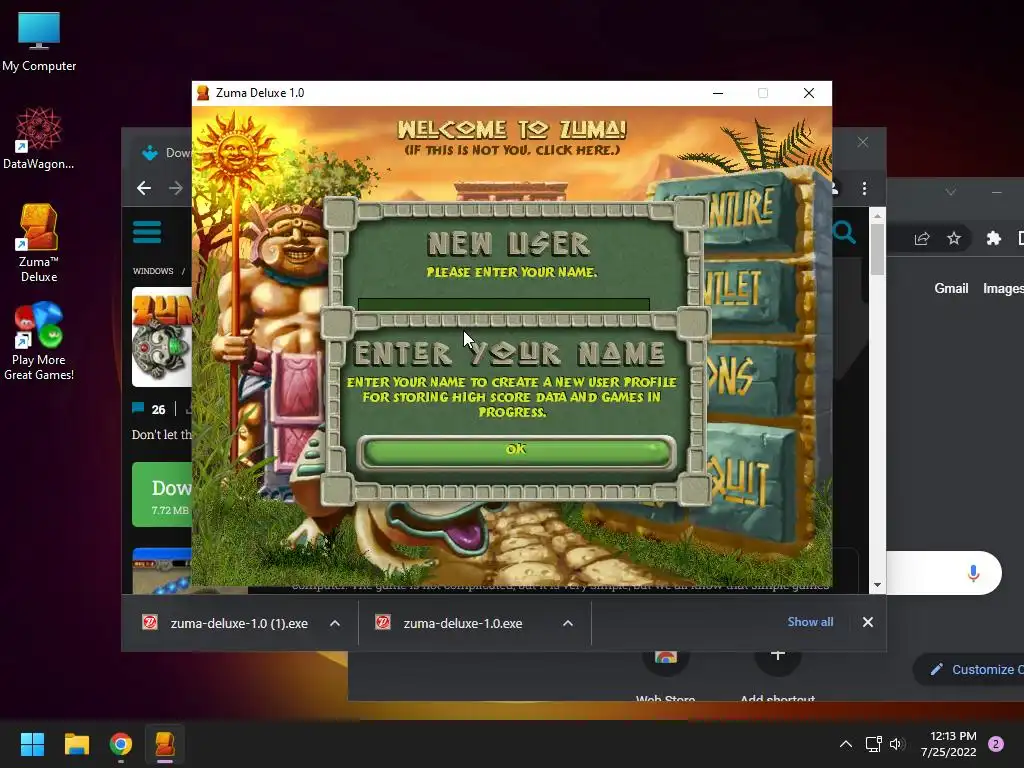Open File Explorer from taskbar

(76, 744)
